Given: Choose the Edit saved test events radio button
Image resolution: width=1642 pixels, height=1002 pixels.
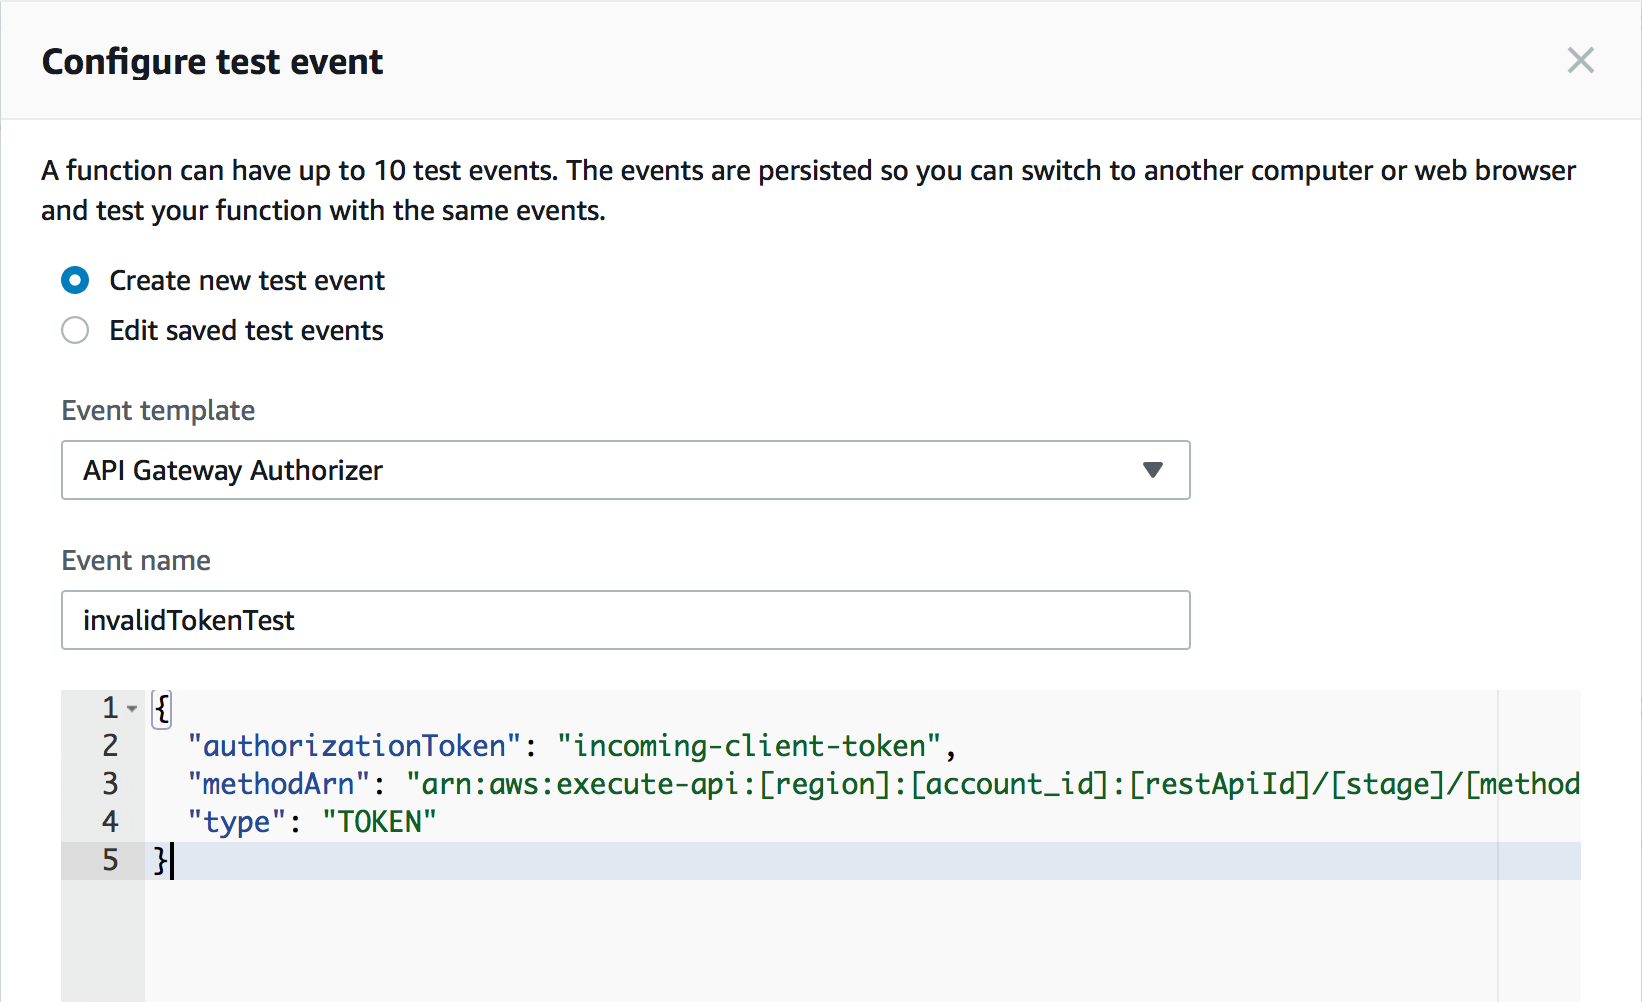Looking at the screenshot, I should 75,331.
